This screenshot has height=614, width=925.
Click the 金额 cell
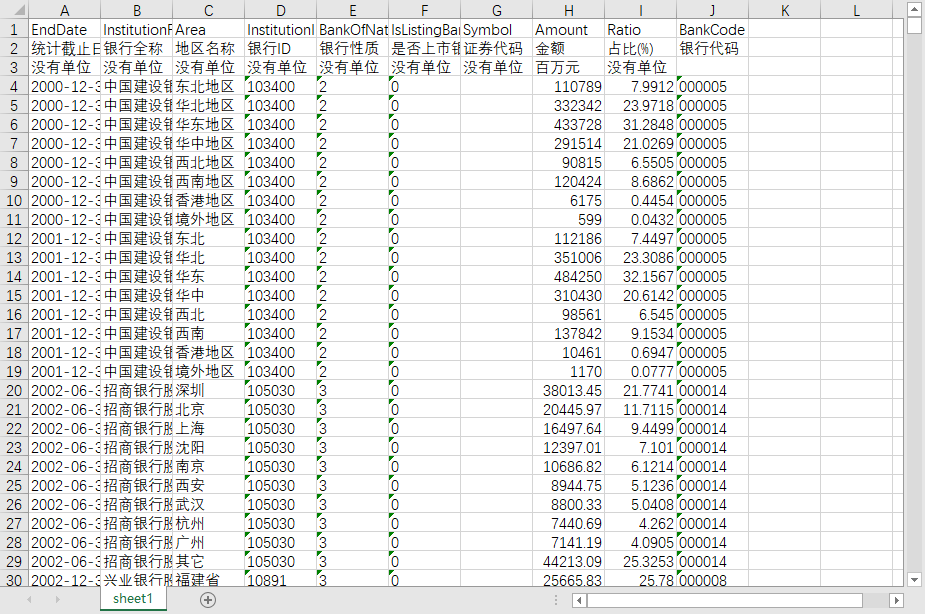pos(569,48)
